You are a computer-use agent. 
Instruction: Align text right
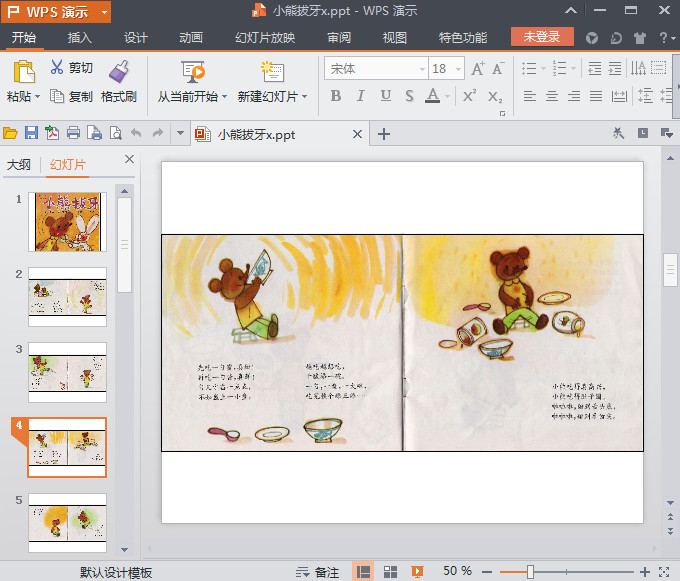coord(574,96)
